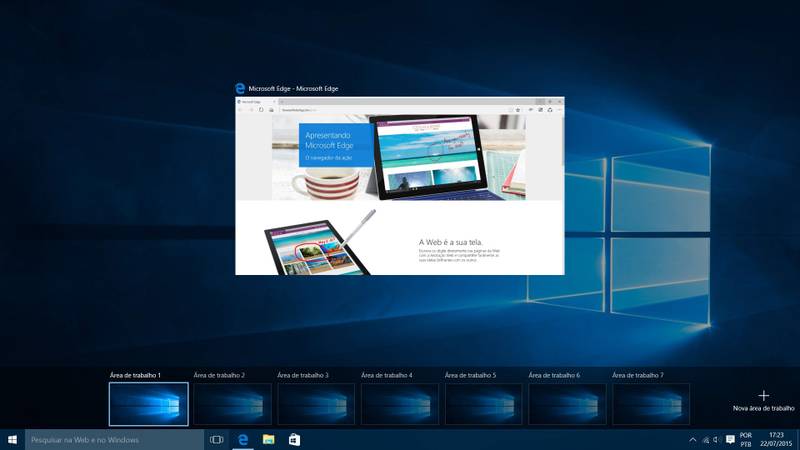Switch to Área de trabalho 7 thumbnail
Viewport: 800px width, 450px height.
coord(651,404)
